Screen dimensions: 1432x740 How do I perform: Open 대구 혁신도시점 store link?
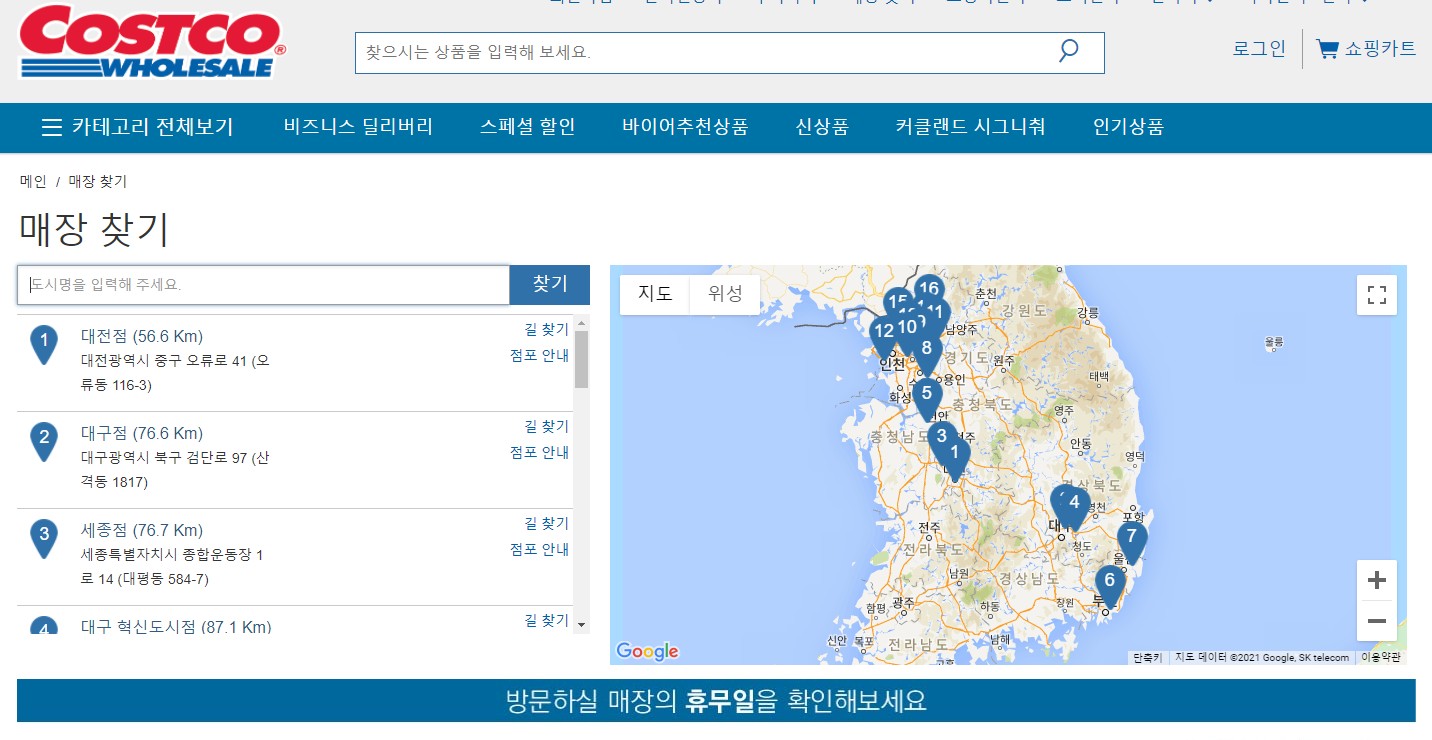pyautogui.click(x=176, y=627)
